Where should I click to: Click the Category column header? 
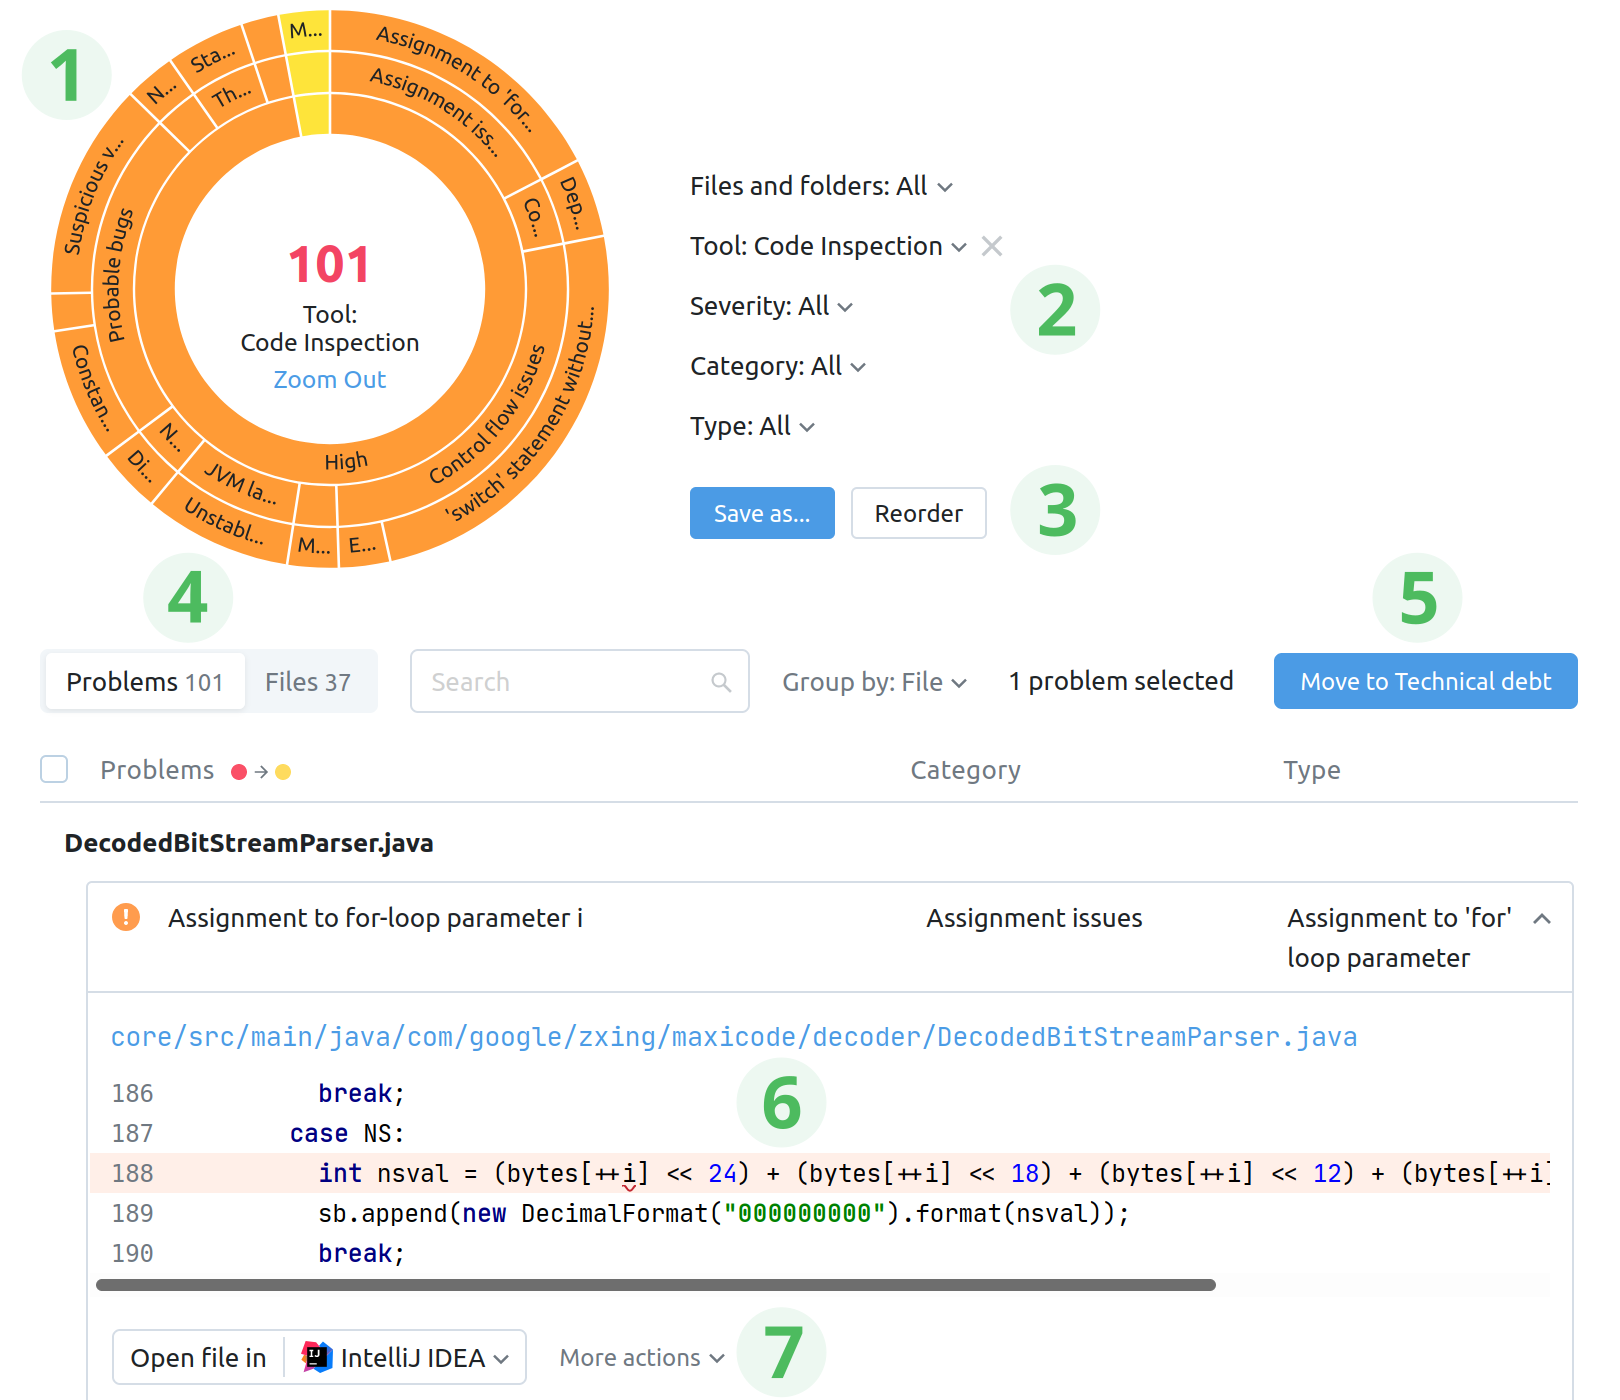tap(965, 770)
